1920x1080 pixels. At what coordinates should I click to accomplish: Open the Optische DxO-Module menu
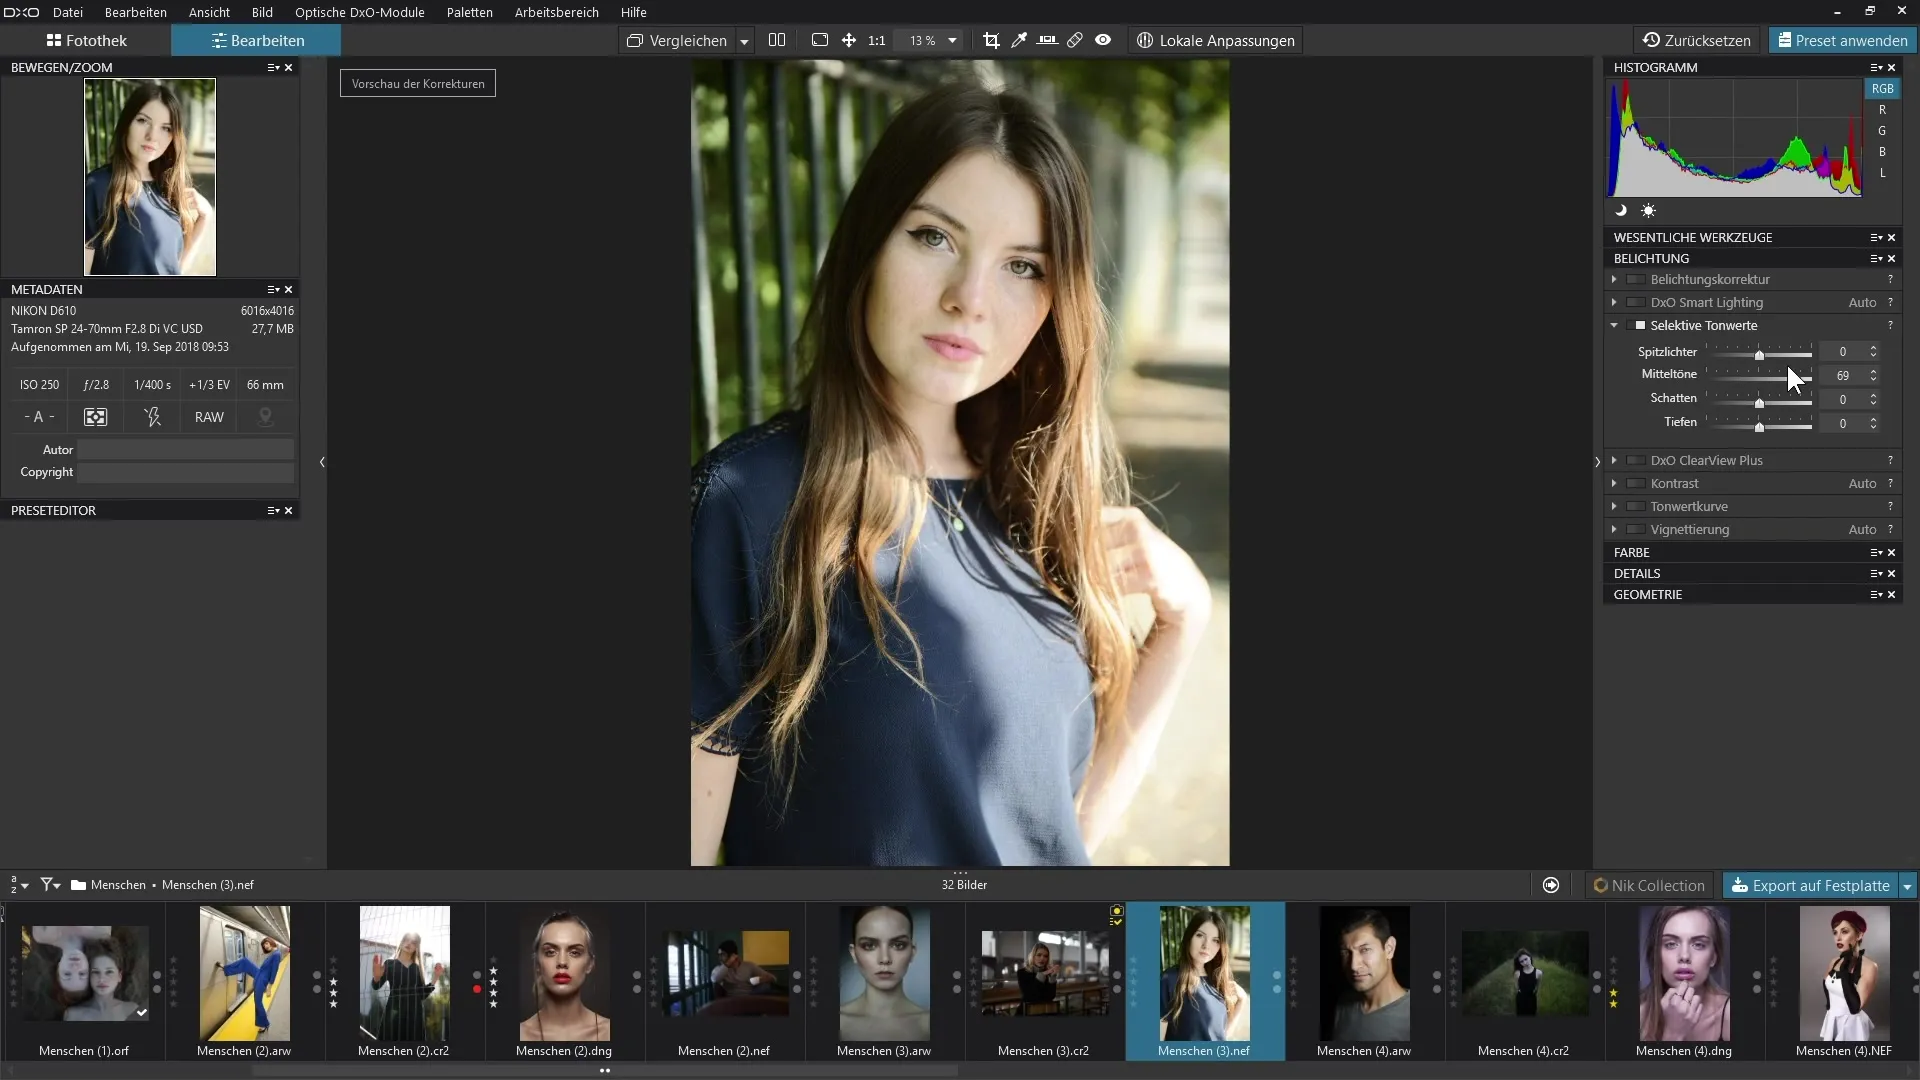(x=360, y=12)
